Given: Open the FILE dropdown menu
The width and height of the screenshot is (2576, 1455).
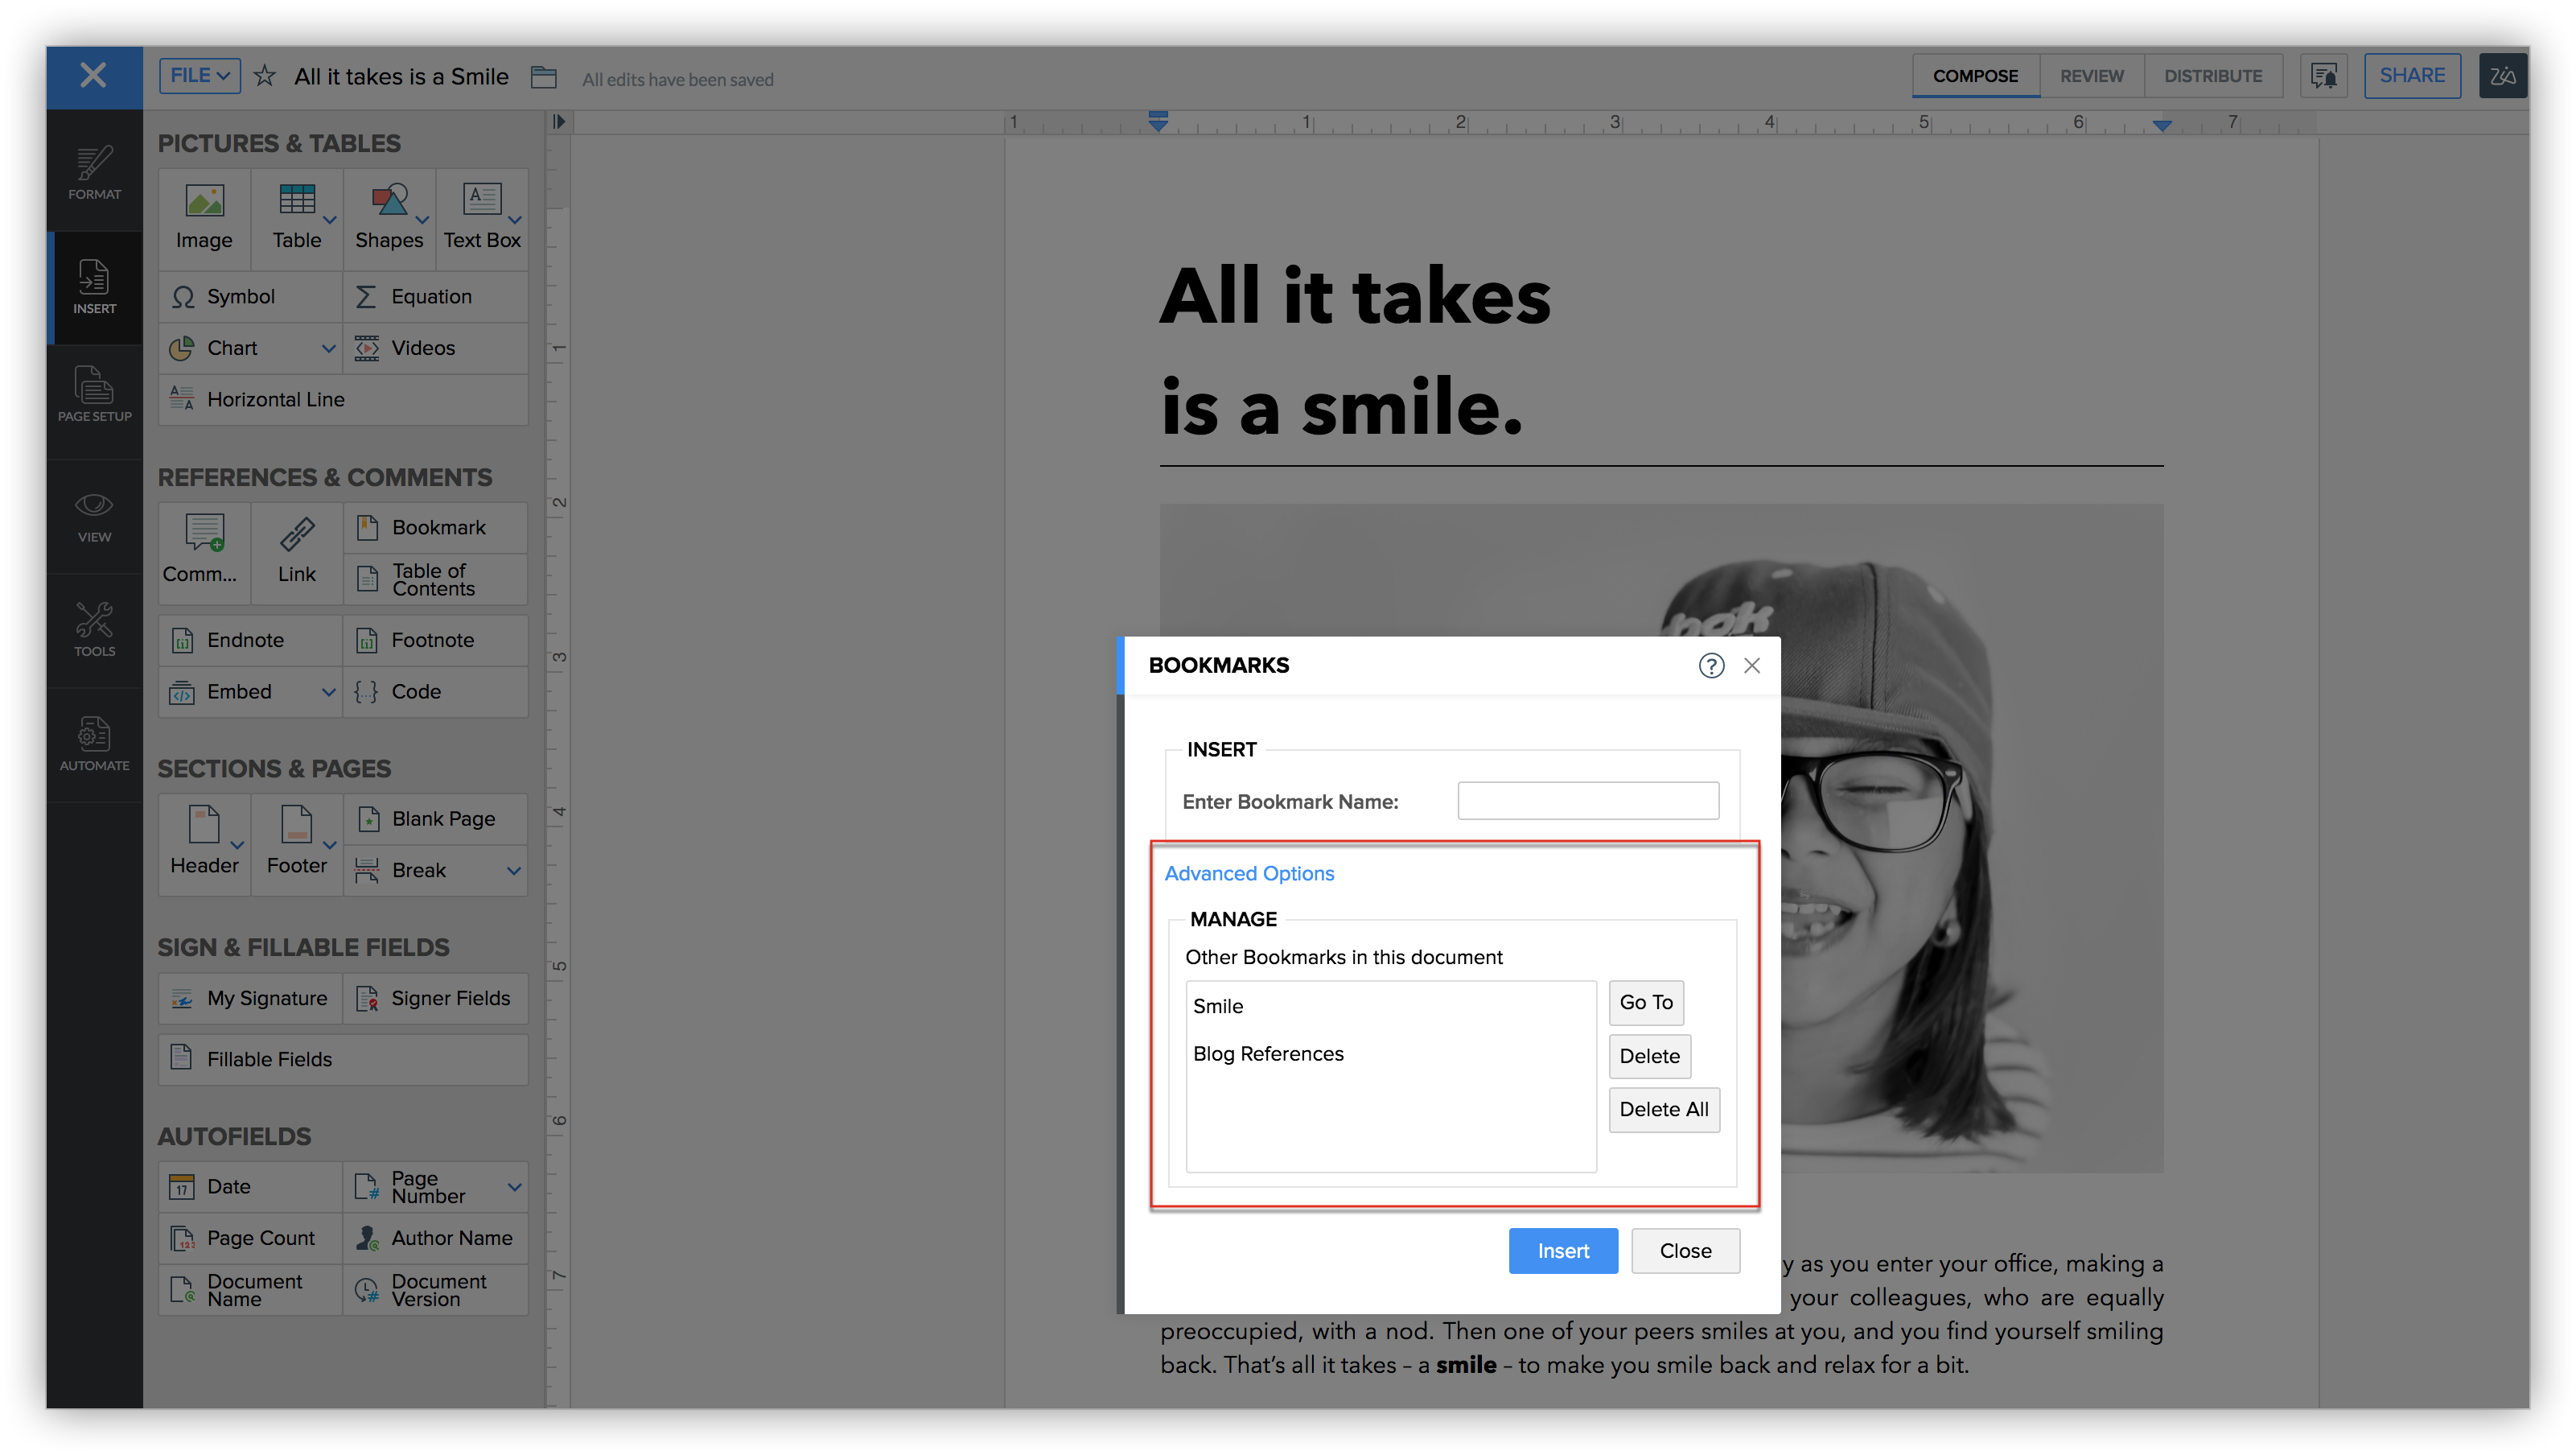Looking at the screenshot, I should tap(199, 76).
